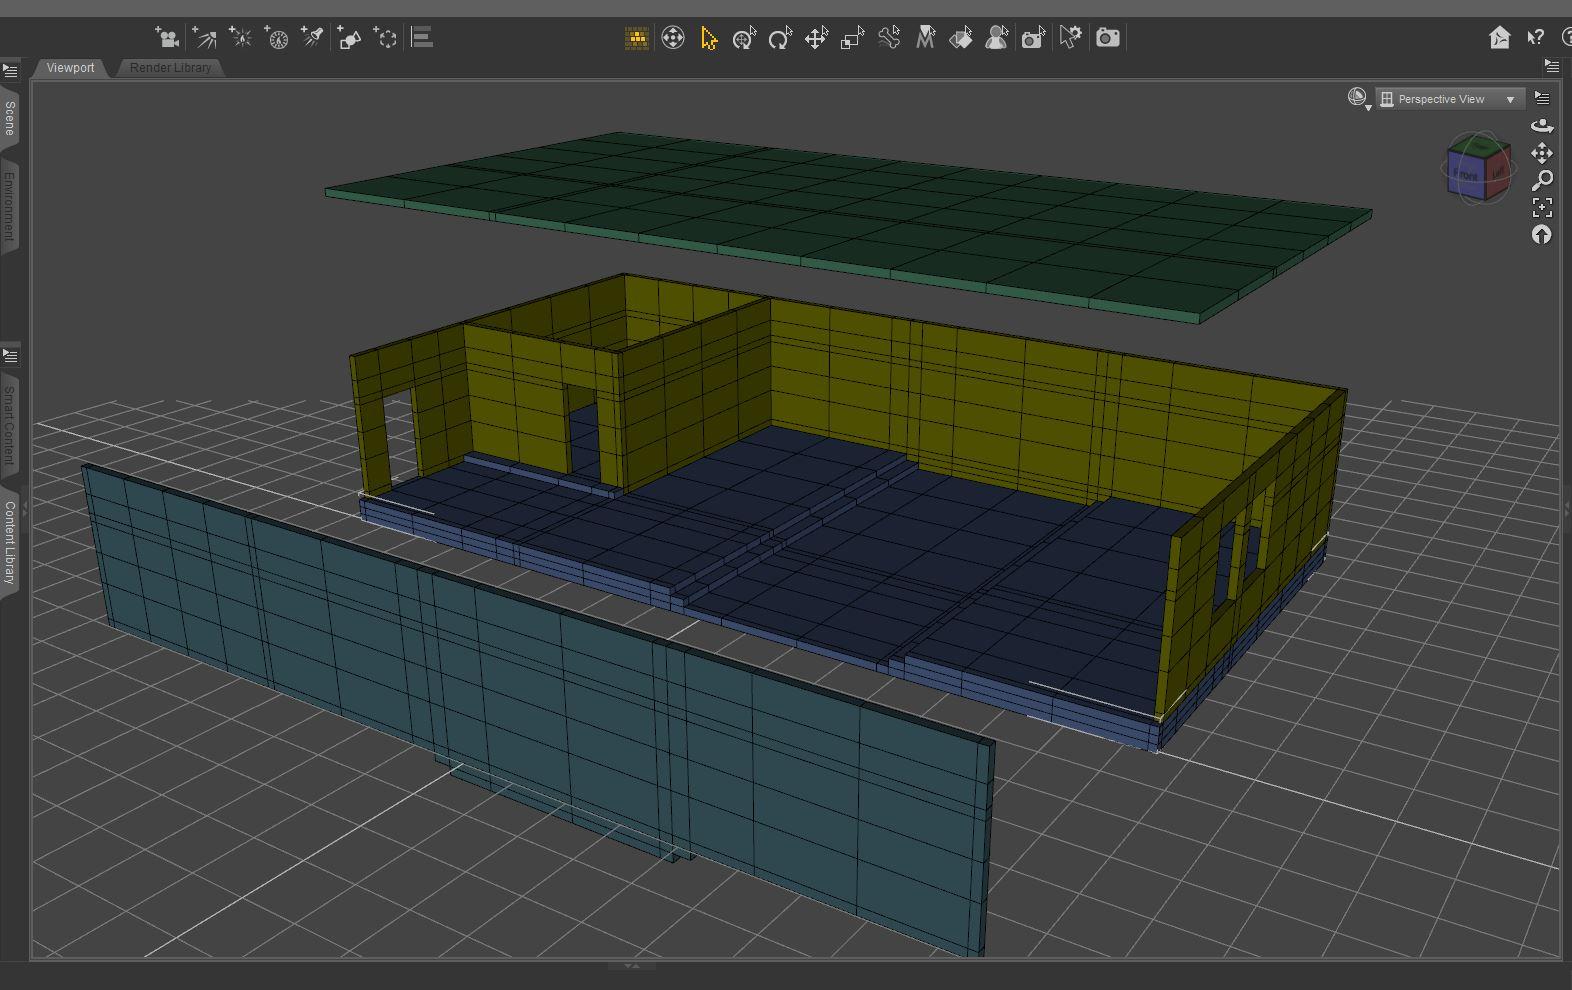Switch to the Render Library tab
Viewport: 1572px width, 990px height.
(170, 68)
